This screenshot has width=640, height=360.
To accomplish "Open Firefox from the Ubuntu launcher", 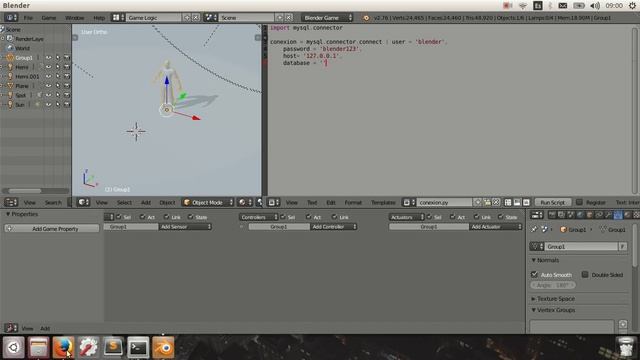I will [x=63, y=347].
